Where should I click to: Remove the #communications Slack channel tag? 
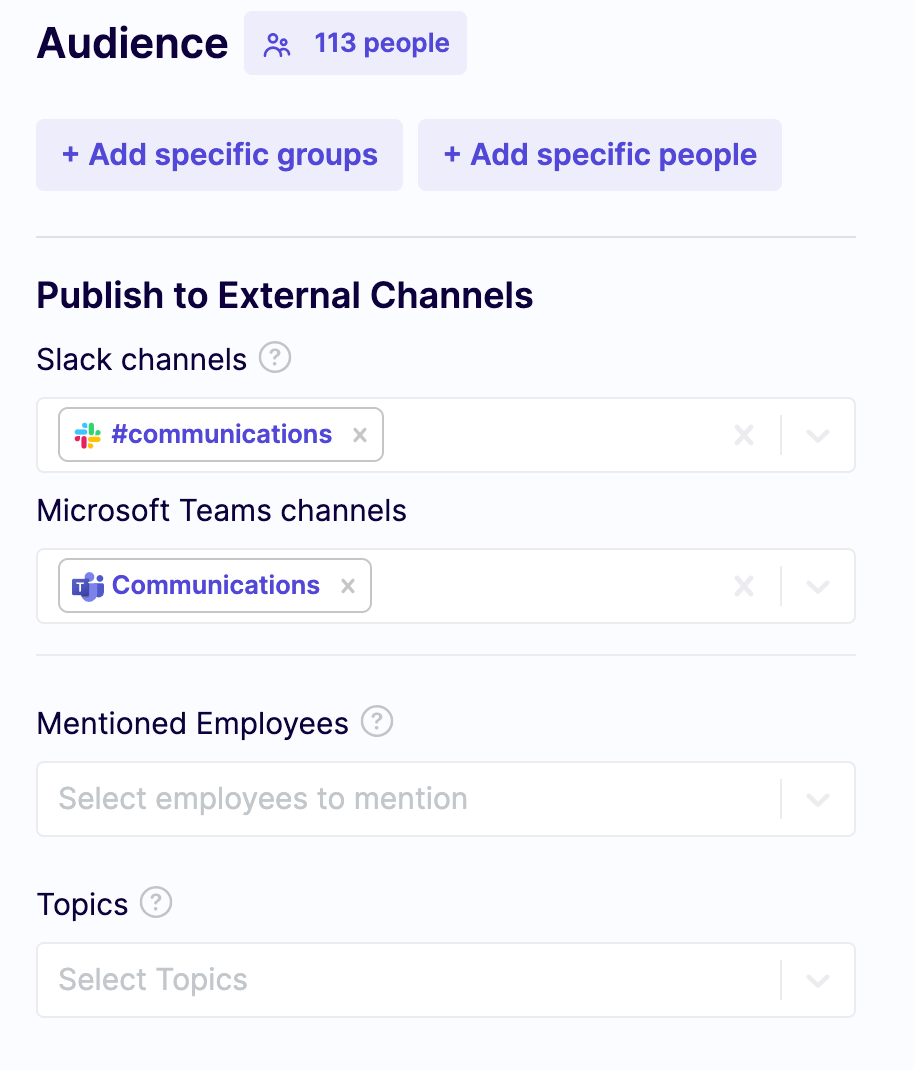tap(360, 435)
